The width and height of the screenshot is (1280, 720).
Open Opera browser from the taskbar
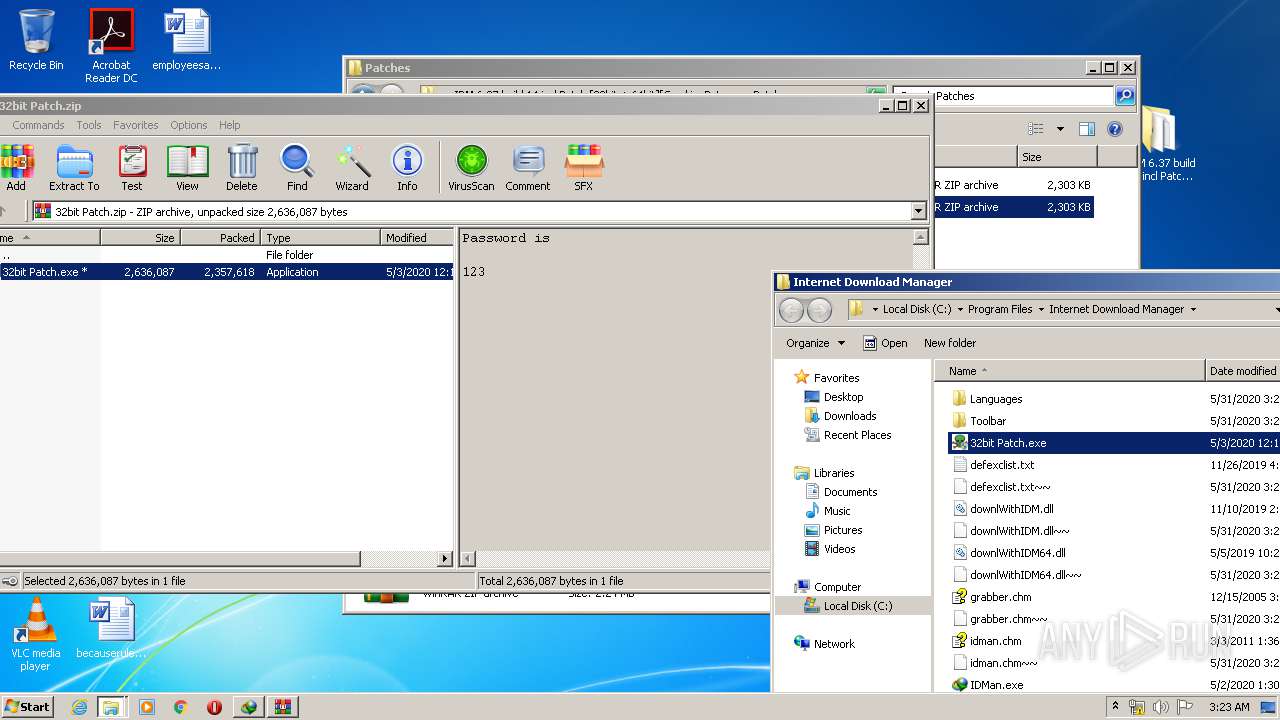click(214, 707)
